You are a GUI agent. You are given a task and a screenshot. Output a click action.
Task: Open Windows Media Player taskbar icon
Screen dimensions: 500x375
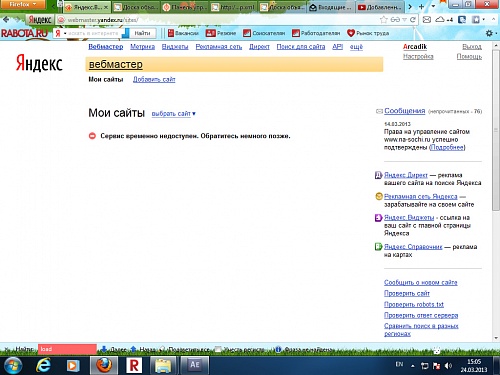point(72,366)
